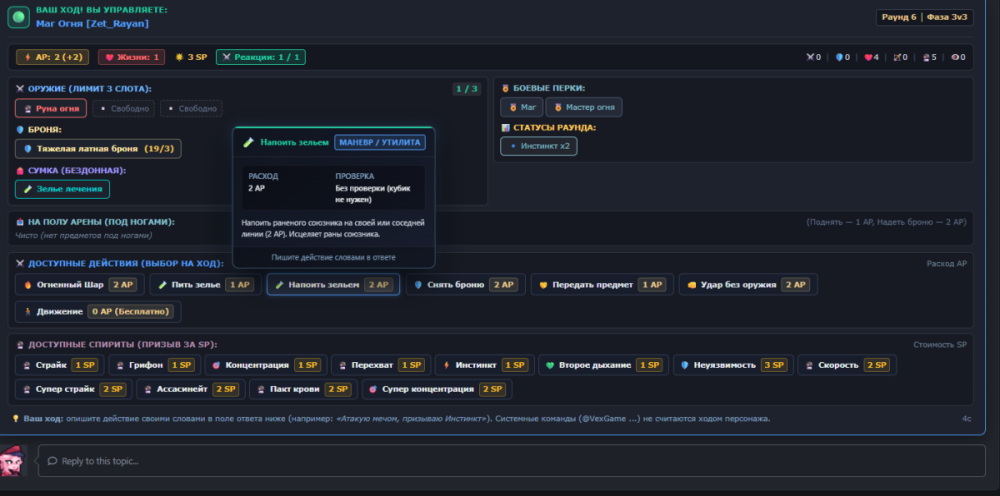1000x496 pixels.
Task: Click the Снять броню shield action
Action: (466, 284)
